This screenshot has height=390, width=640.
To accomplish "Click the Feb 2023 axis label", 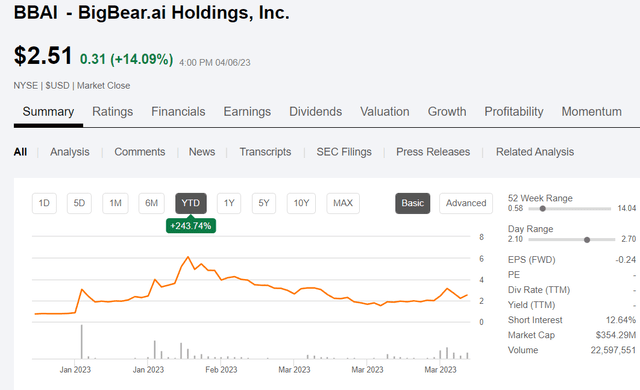I will (221, 370).
